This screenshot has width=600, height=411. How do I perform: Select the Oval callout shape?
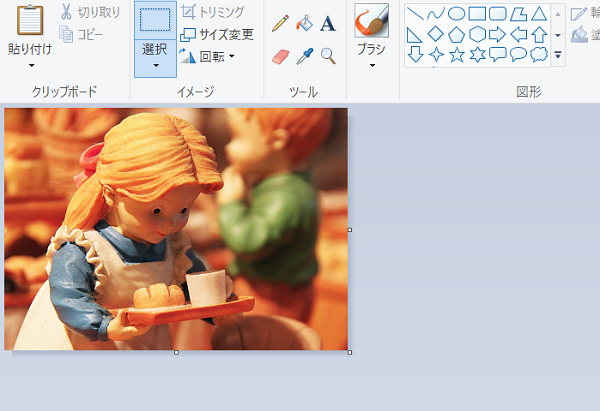click(x=518, y=54)
